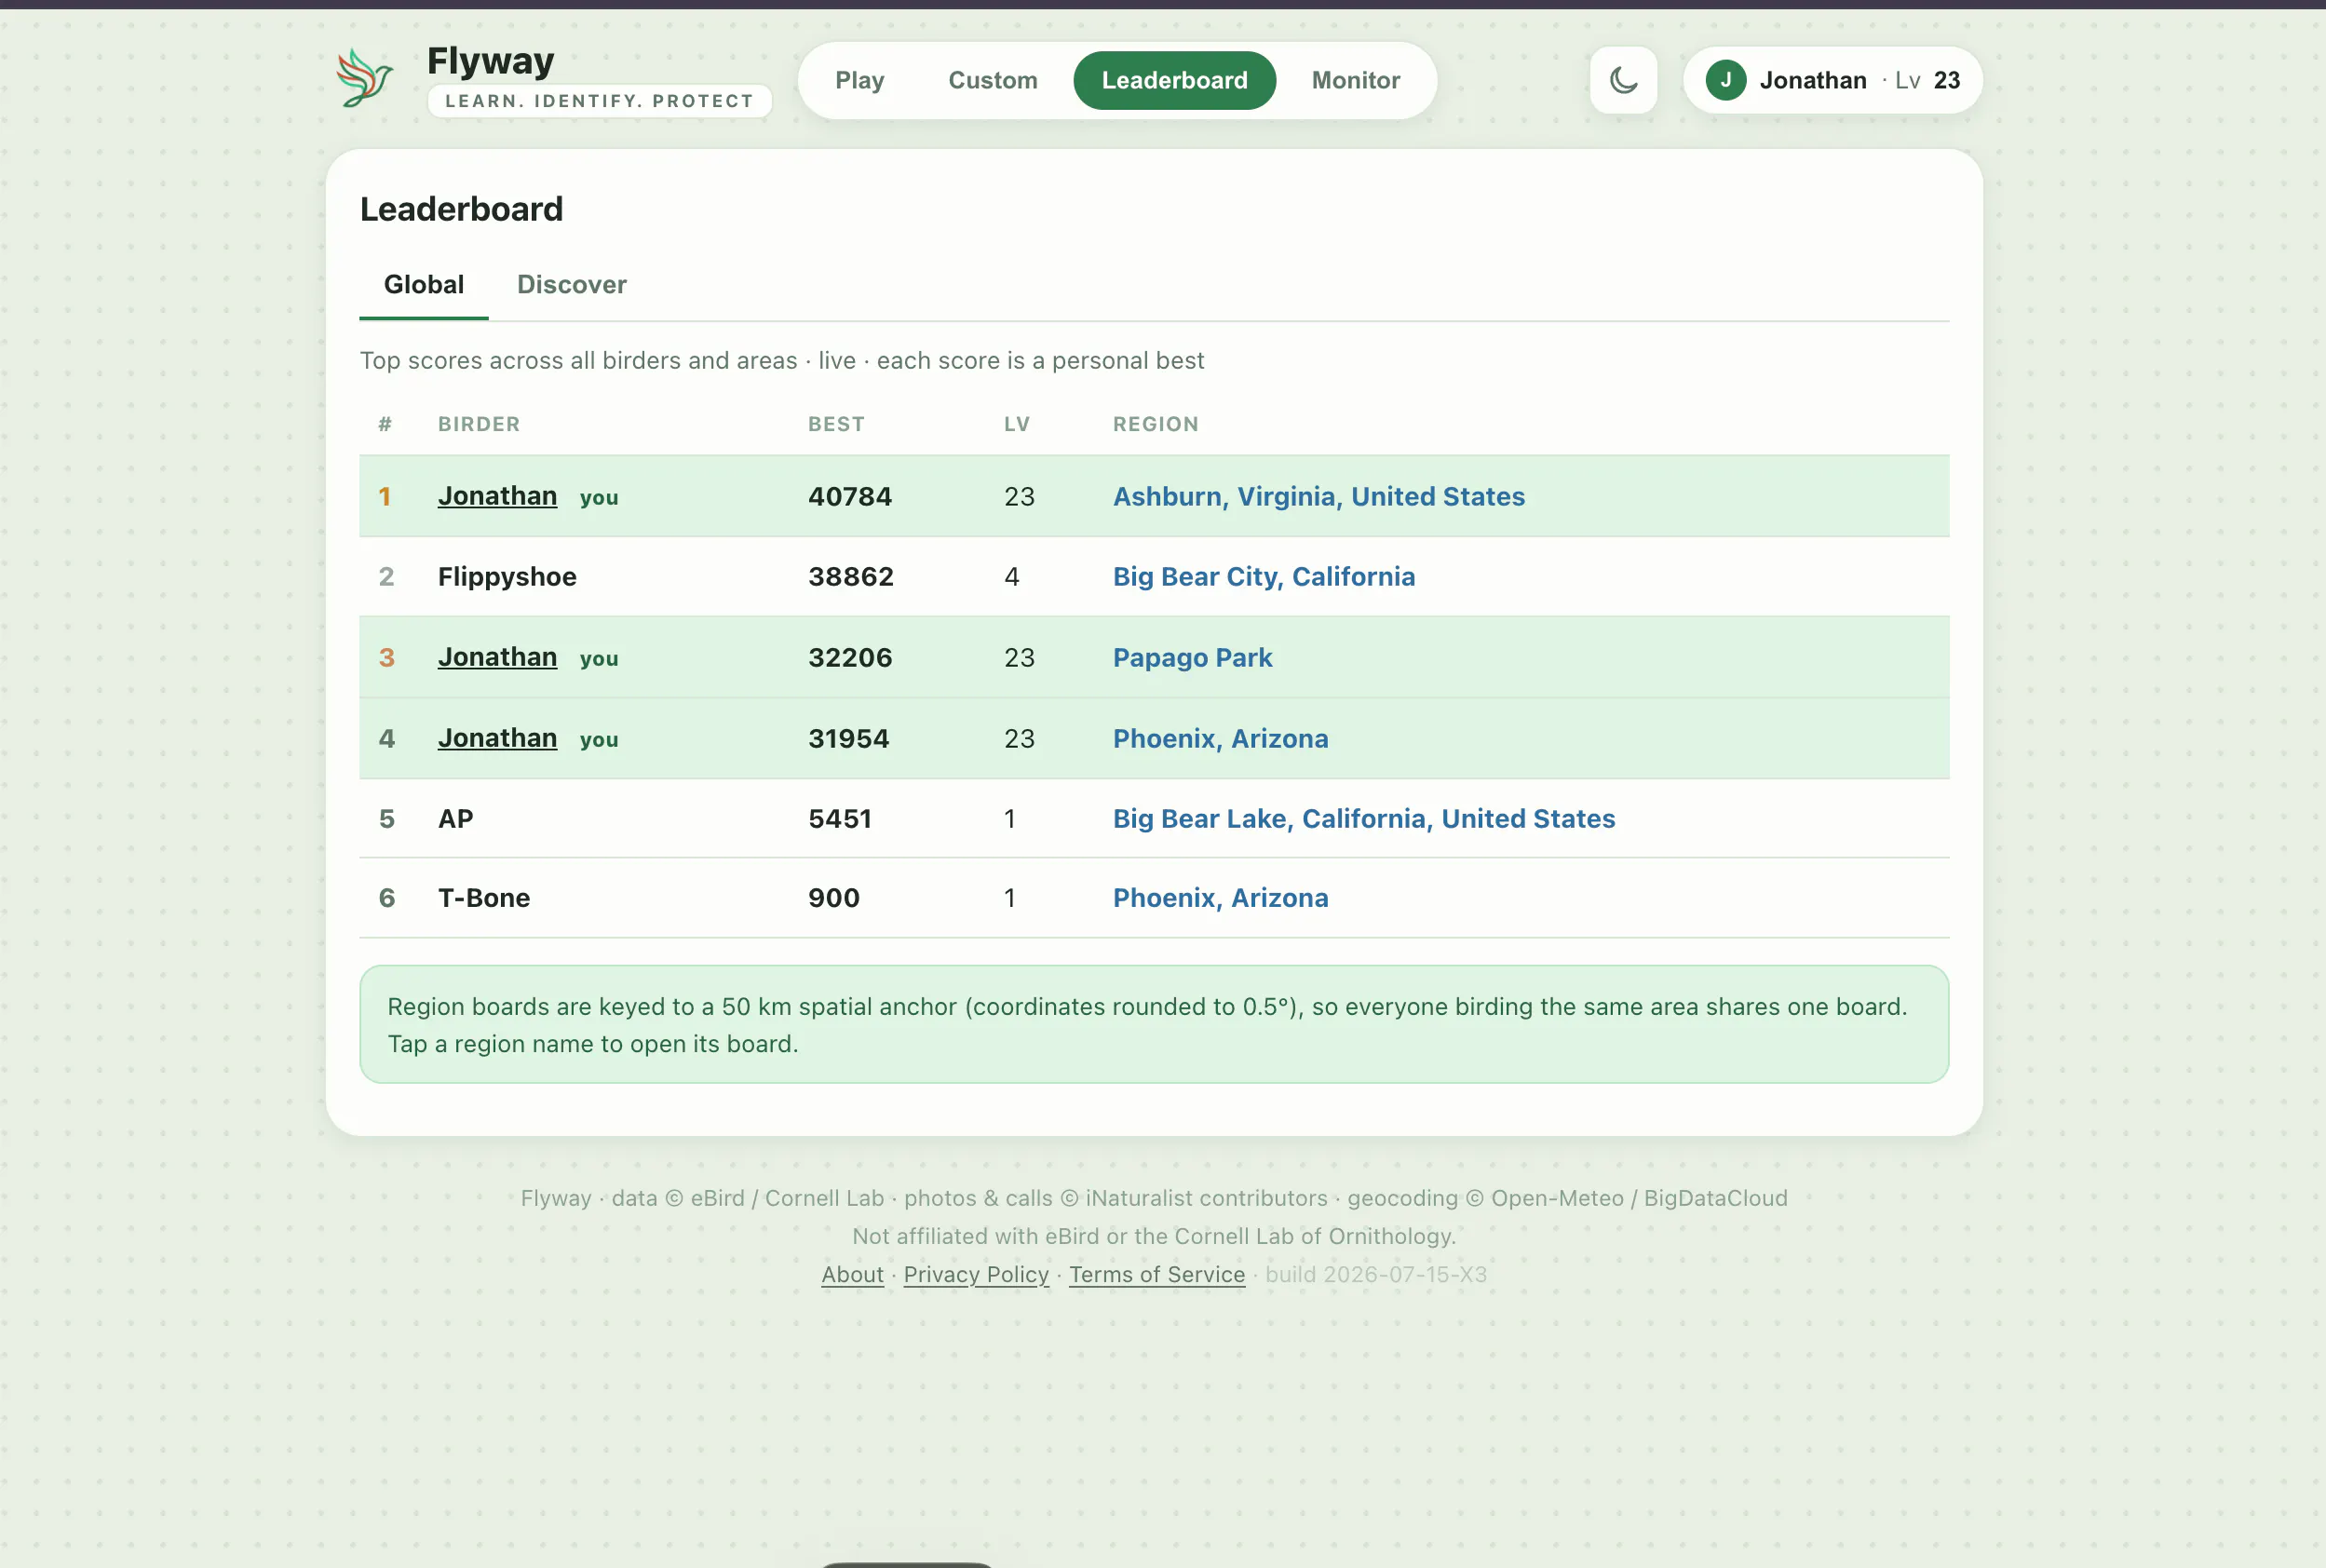Click the # rank column header

click(385, 424)
